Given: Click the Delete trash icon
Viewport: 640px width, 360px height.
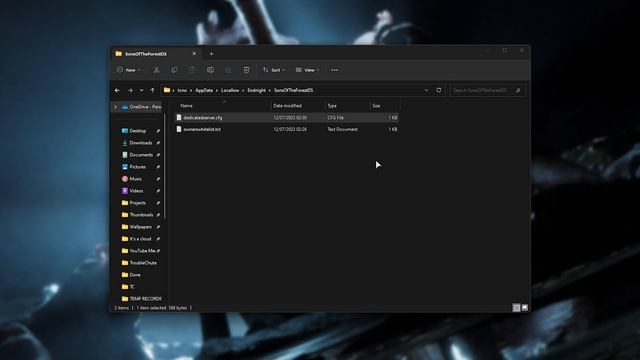Looking at the screenshot, I should 246,70.
